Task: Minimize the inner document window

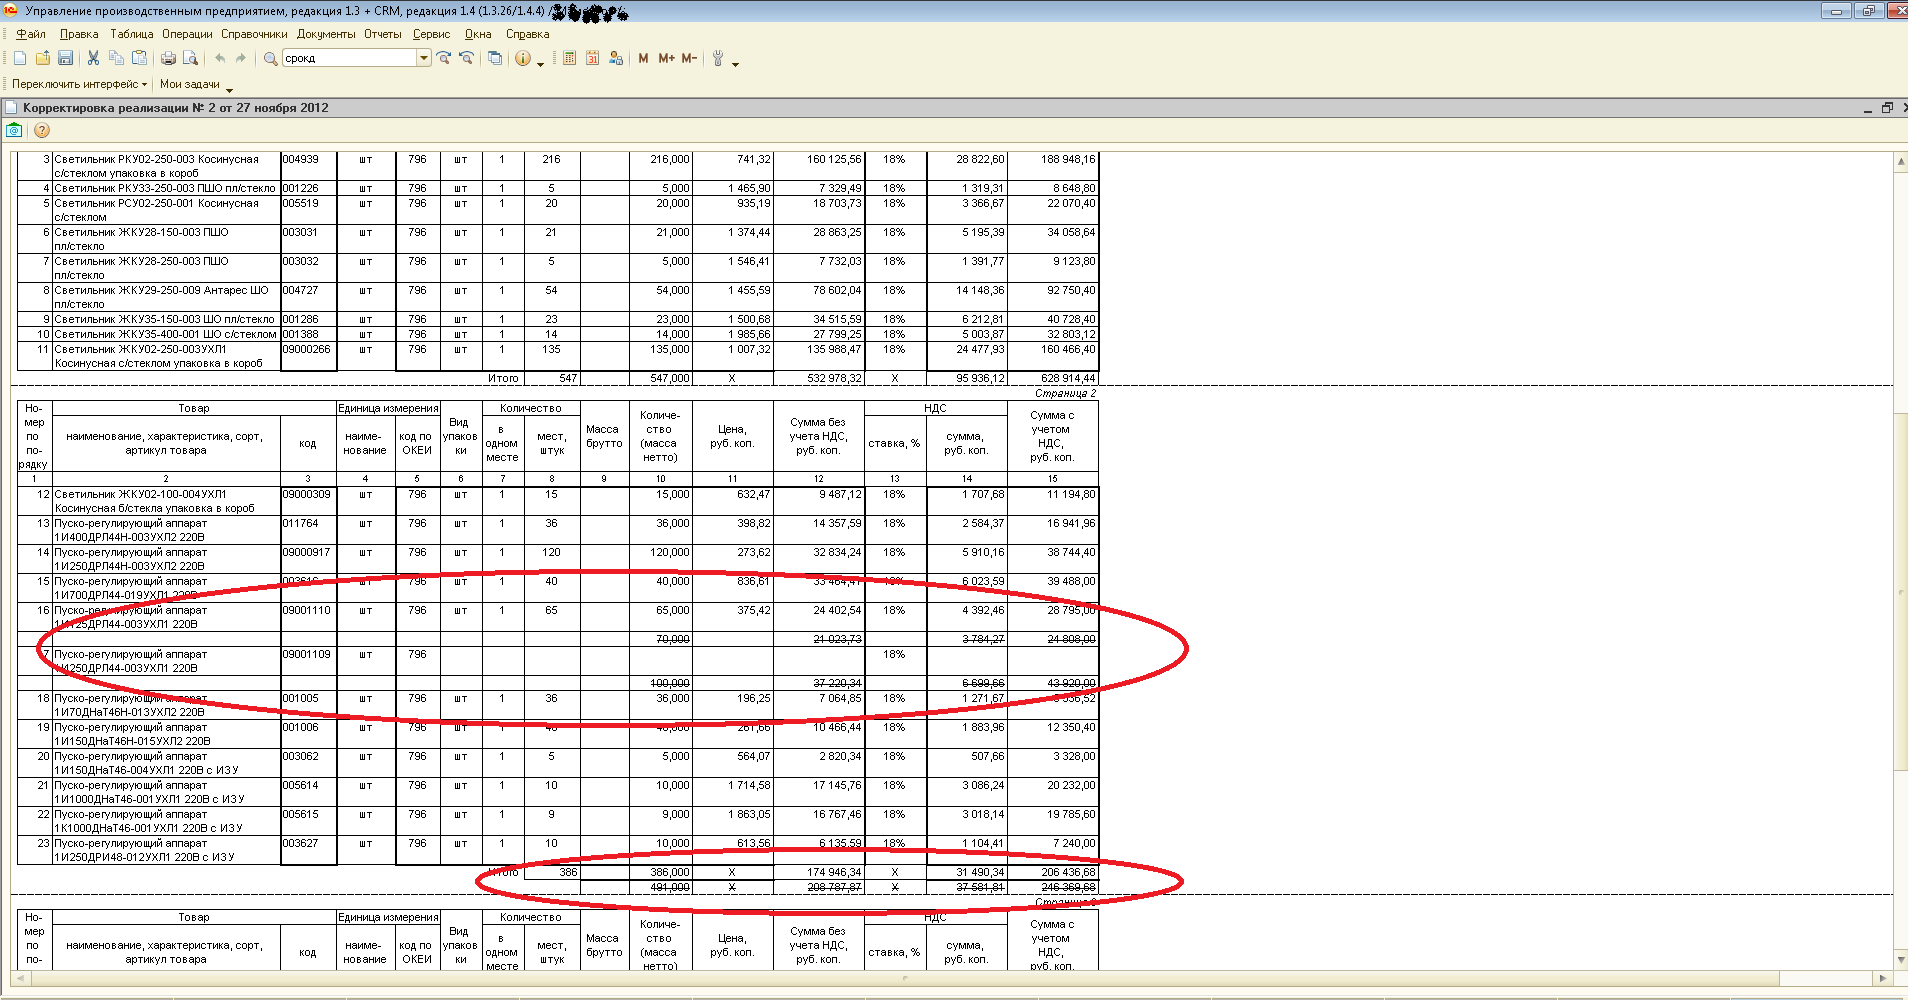Action: point(1867,108)
